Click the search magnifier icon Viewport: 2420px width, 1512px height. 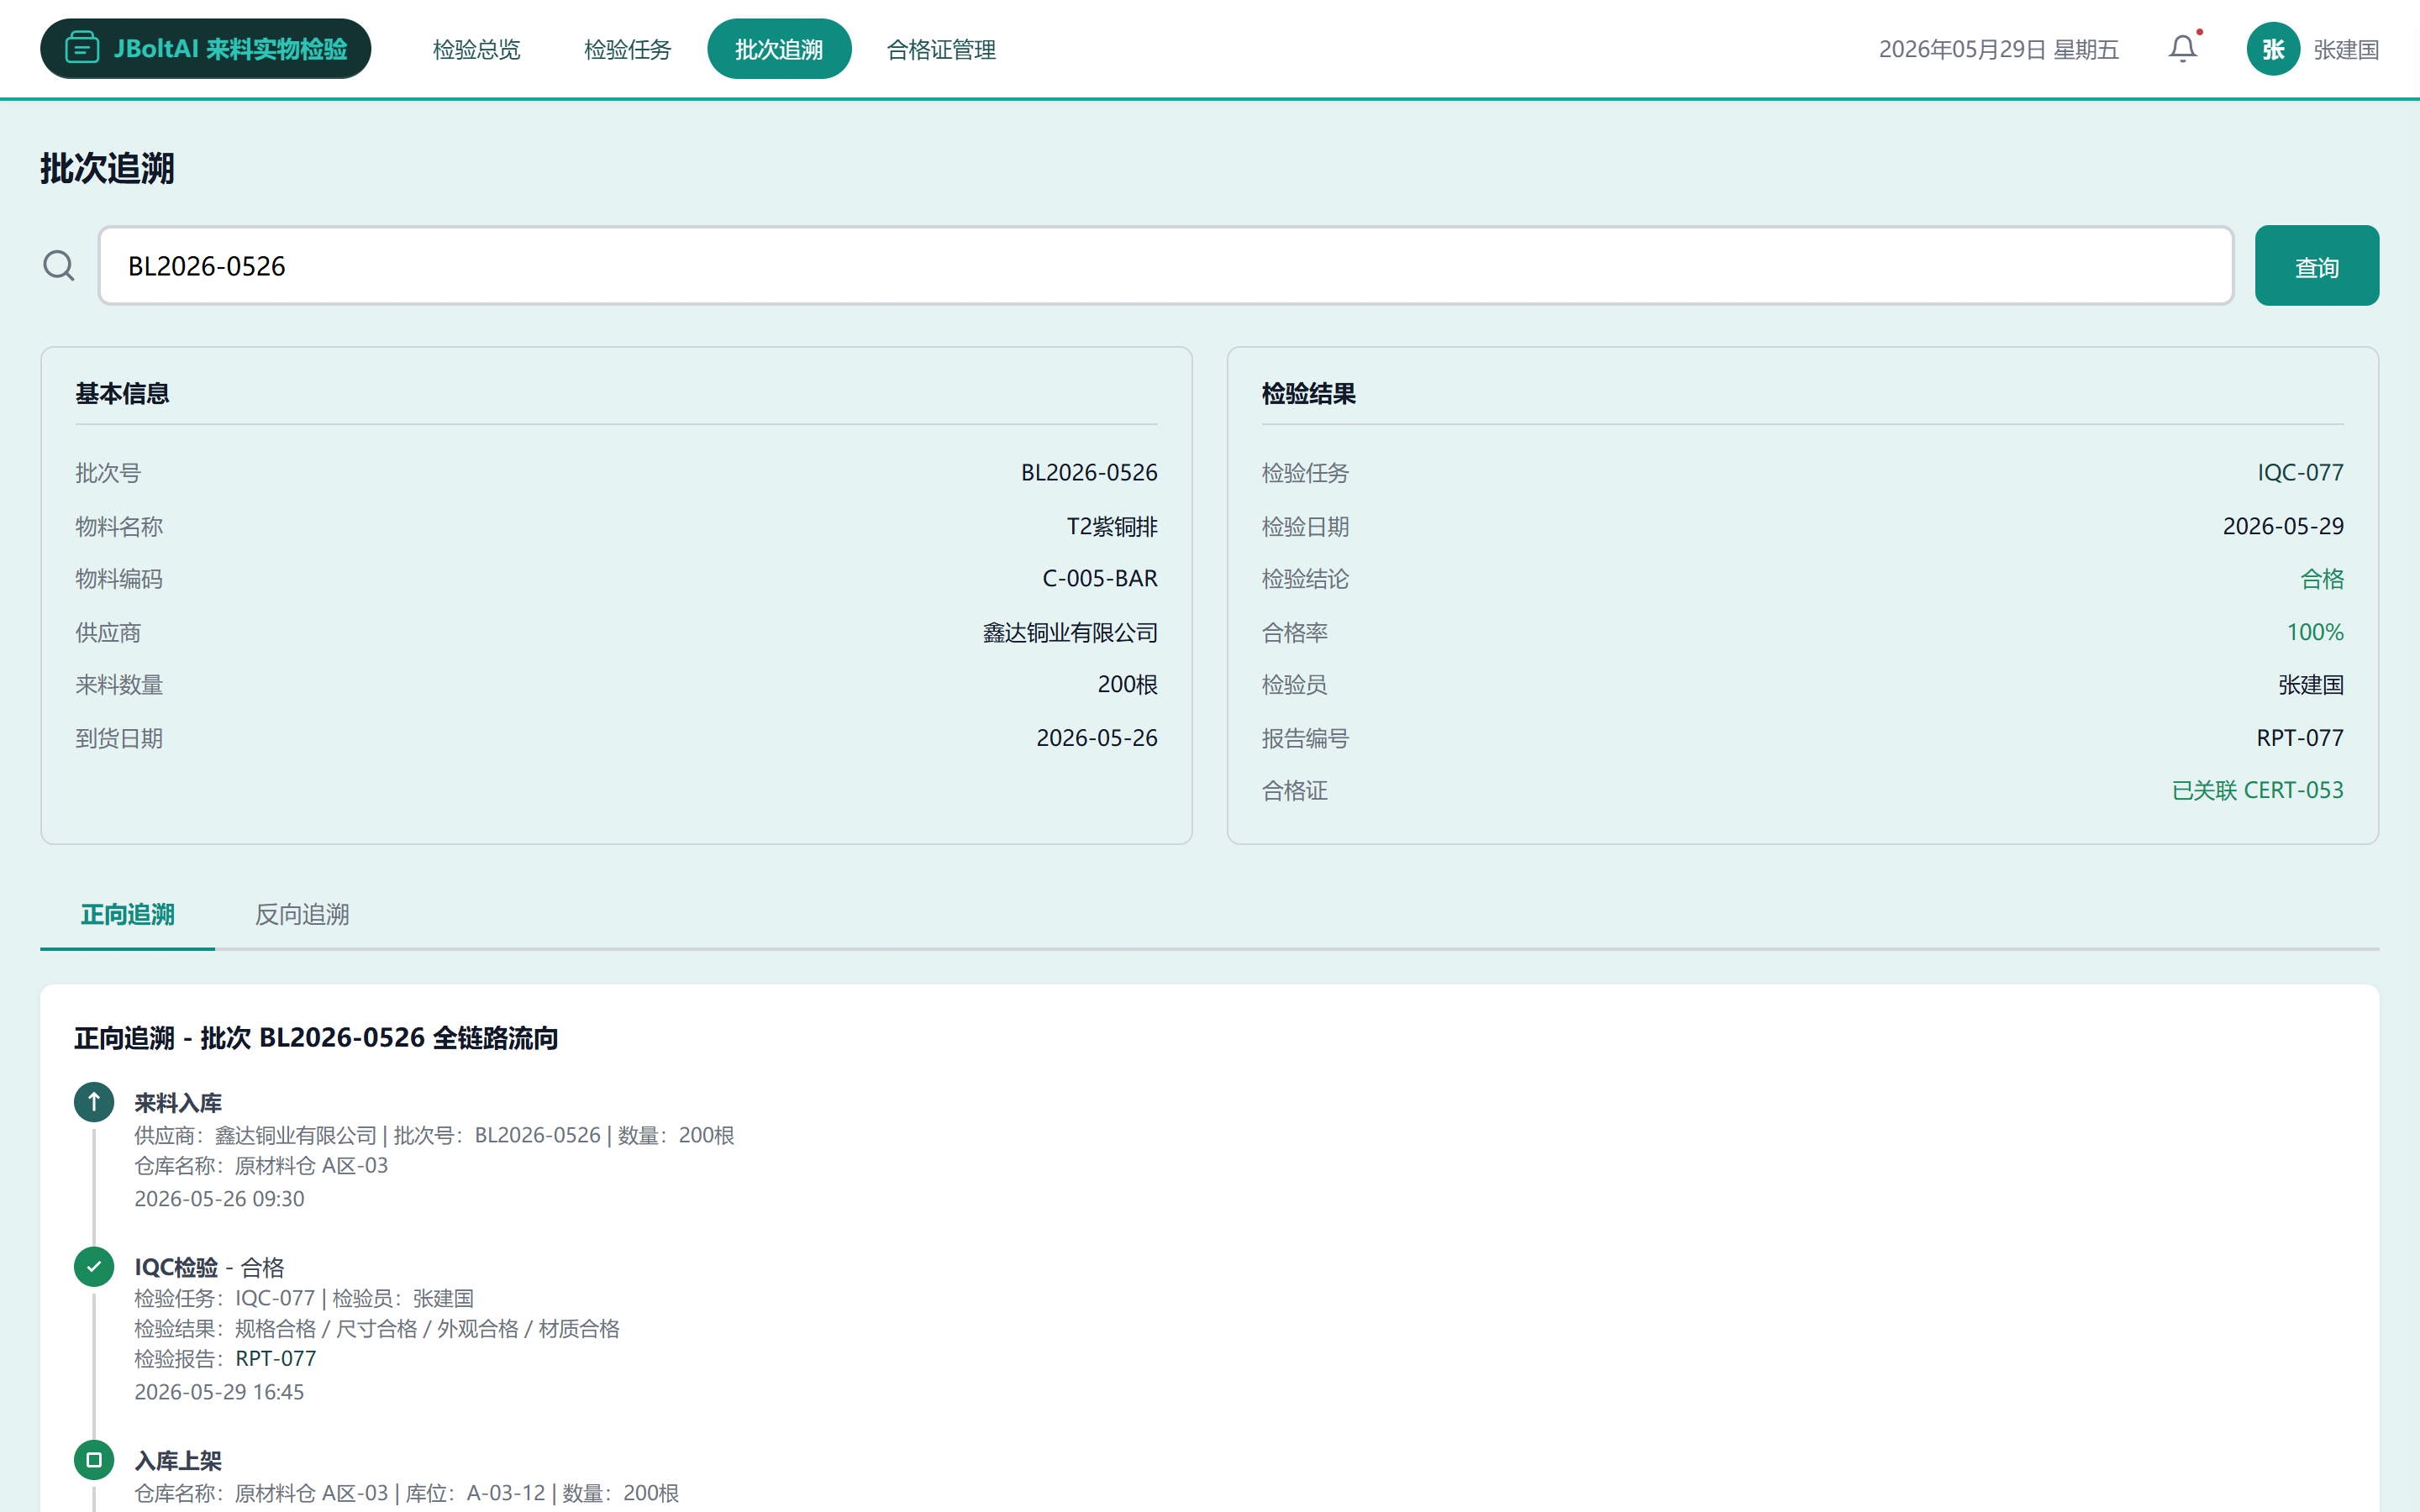coord(59,265)
